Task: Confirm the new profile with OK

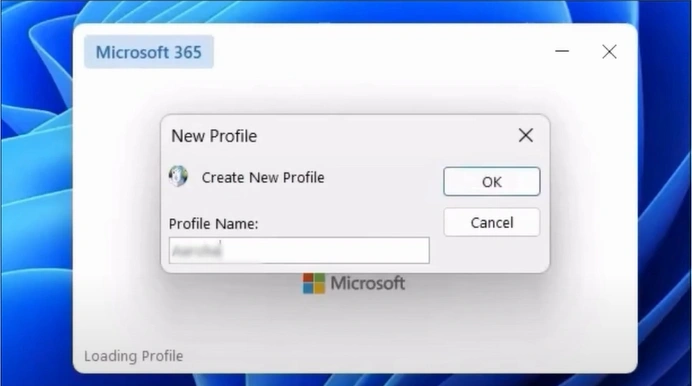Action: click(492, 181)
